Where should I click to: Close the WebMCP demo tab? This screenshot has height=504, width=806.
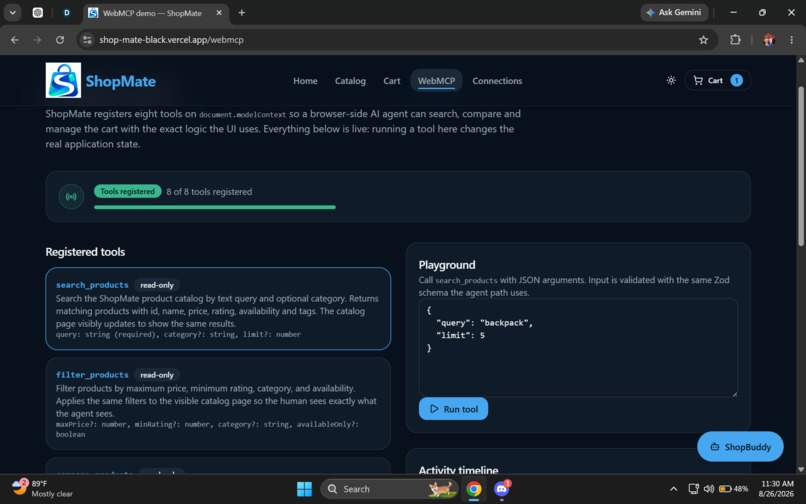coord(219,13)
